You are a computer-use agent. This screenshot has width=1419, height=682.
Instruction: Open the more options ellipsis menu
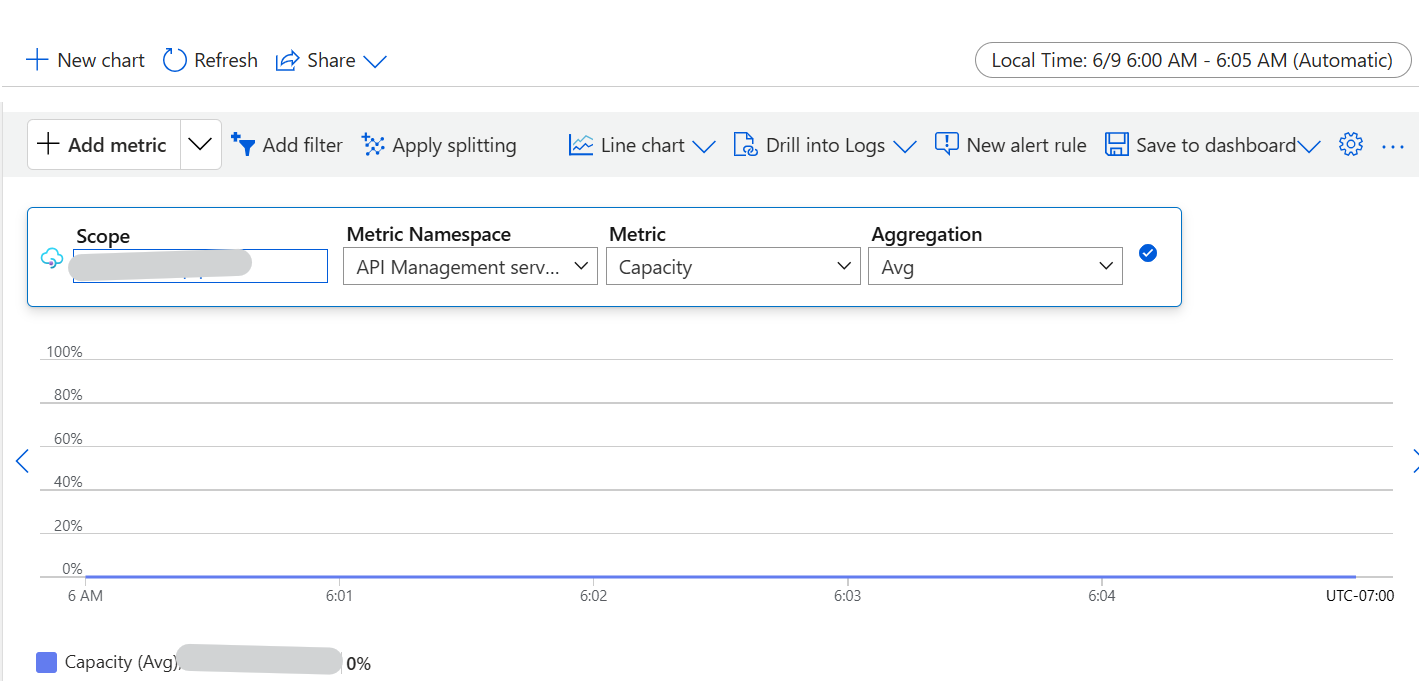1393,146
